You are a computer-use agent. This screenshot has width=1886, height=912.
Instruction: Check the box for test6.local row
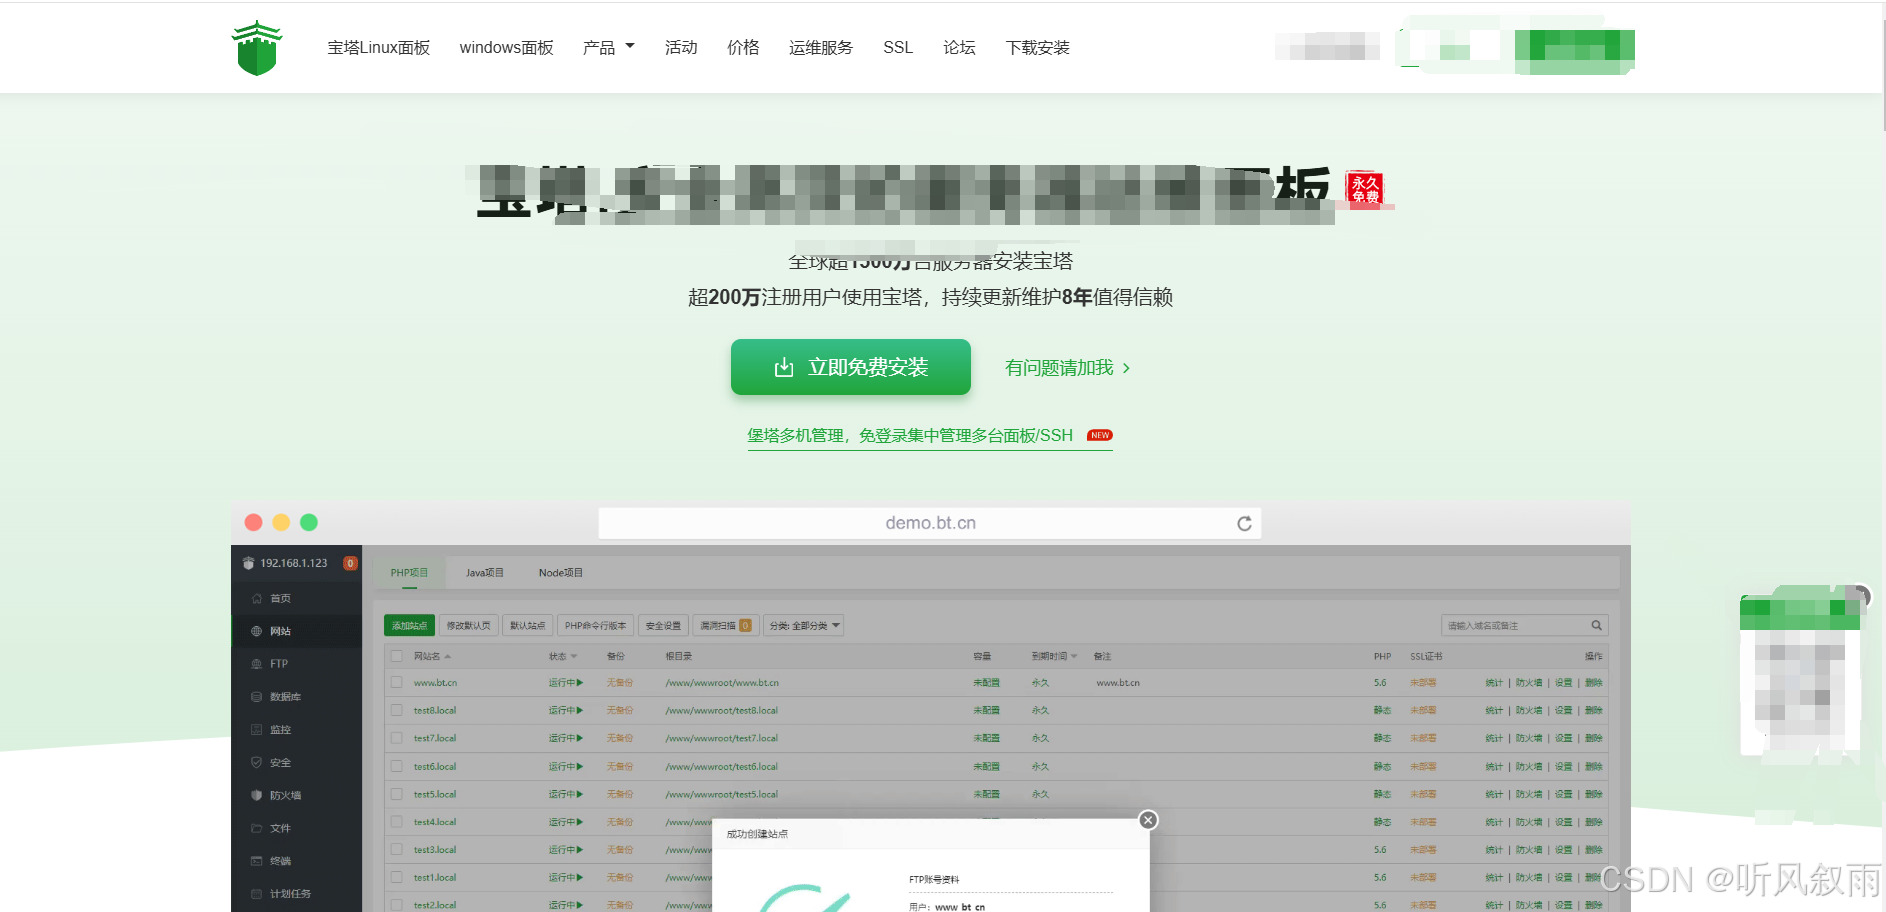397,767
